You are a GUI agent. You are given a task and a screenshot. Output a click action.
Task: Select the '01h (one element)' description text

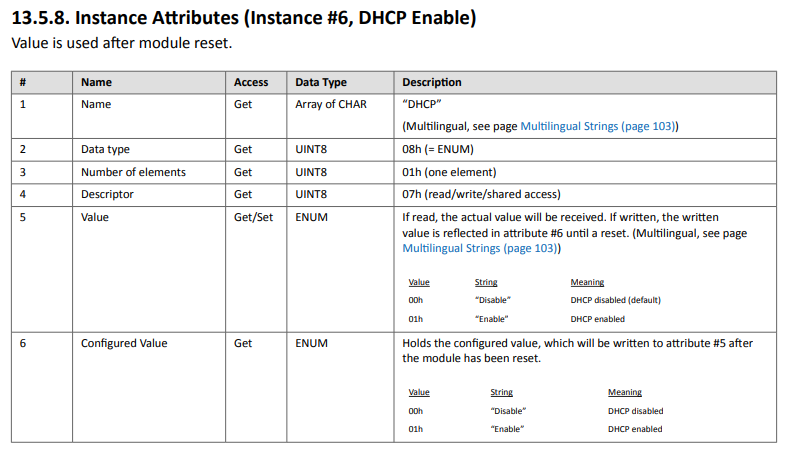pyautogui.click(x=449, y=172)
